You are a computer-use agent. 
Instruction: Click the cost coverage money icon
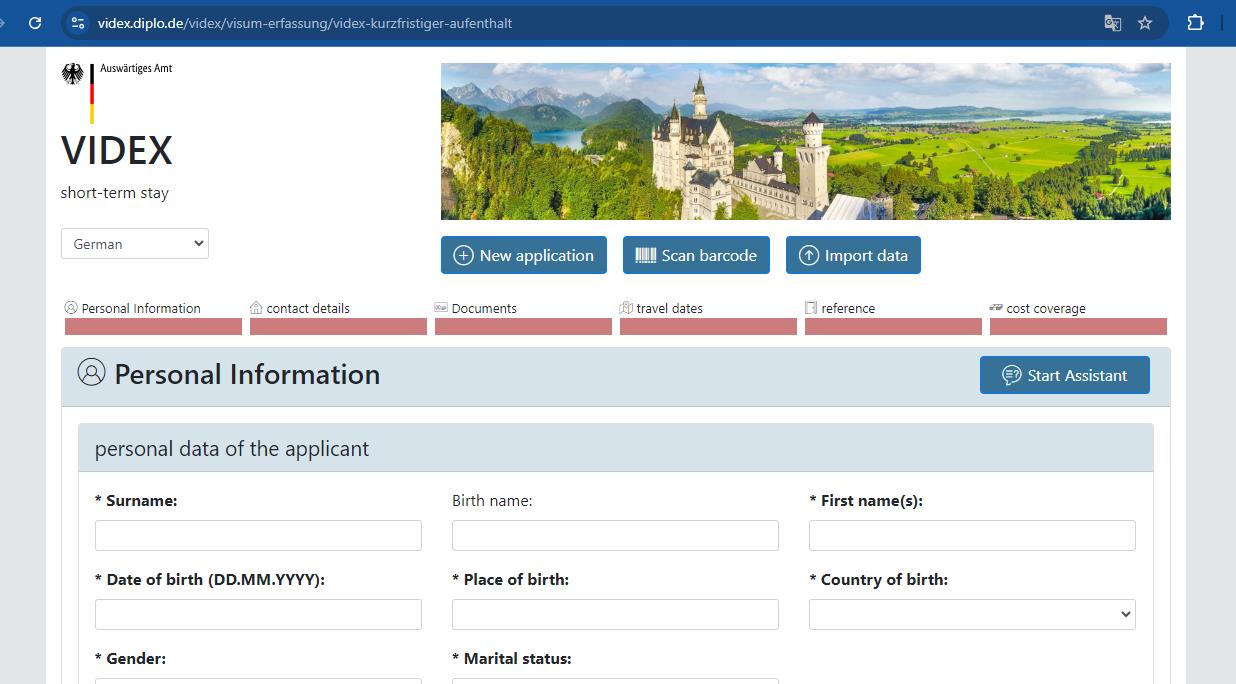coord(997,308)
